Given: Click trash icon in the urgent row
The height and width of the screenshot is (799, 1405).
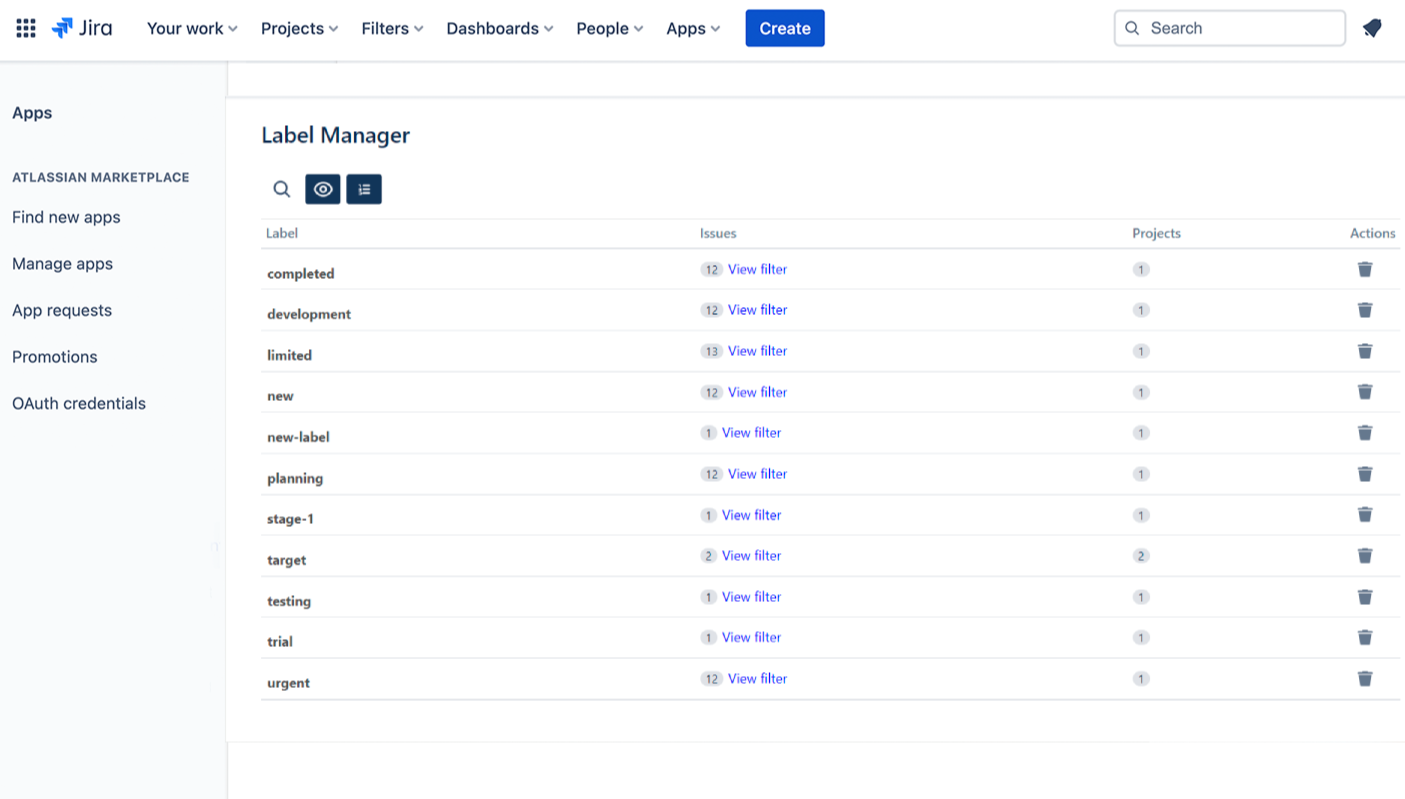Looking at the screenshot, I should pos(1364,679).
